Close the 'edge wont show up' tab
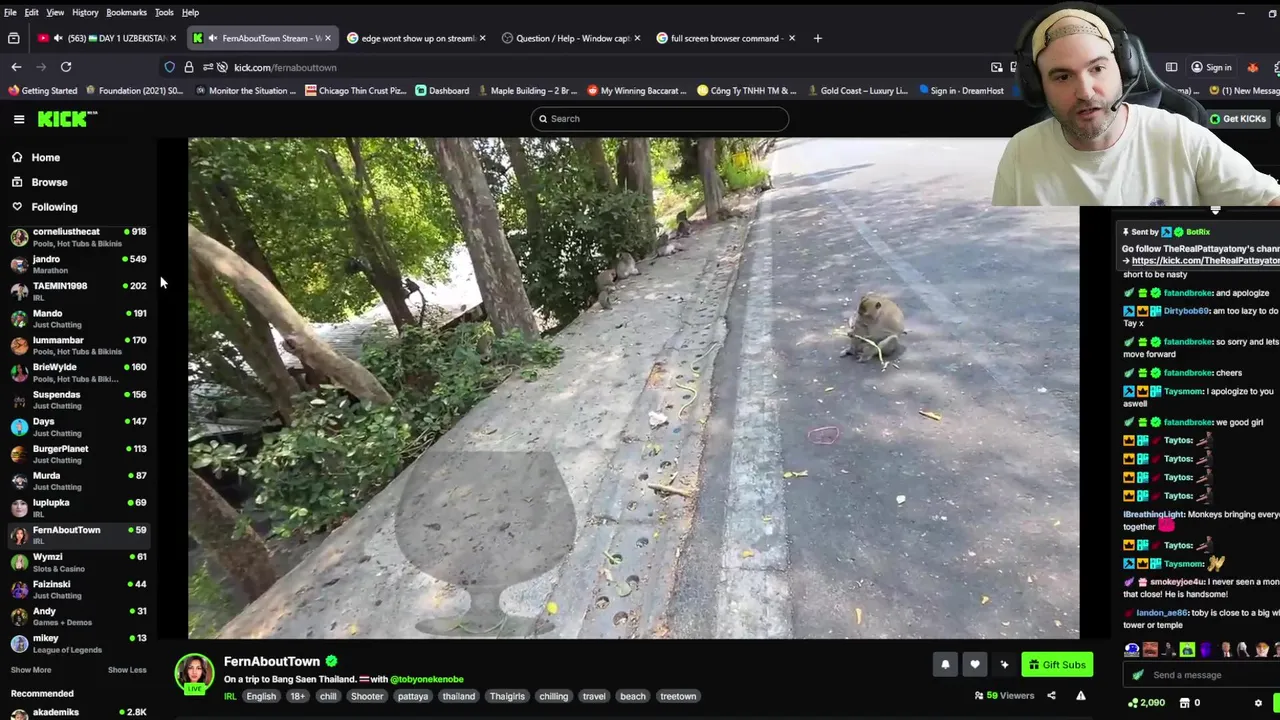Image resolution: width=1280 pixels, height=720 pixels. point(483,38)
